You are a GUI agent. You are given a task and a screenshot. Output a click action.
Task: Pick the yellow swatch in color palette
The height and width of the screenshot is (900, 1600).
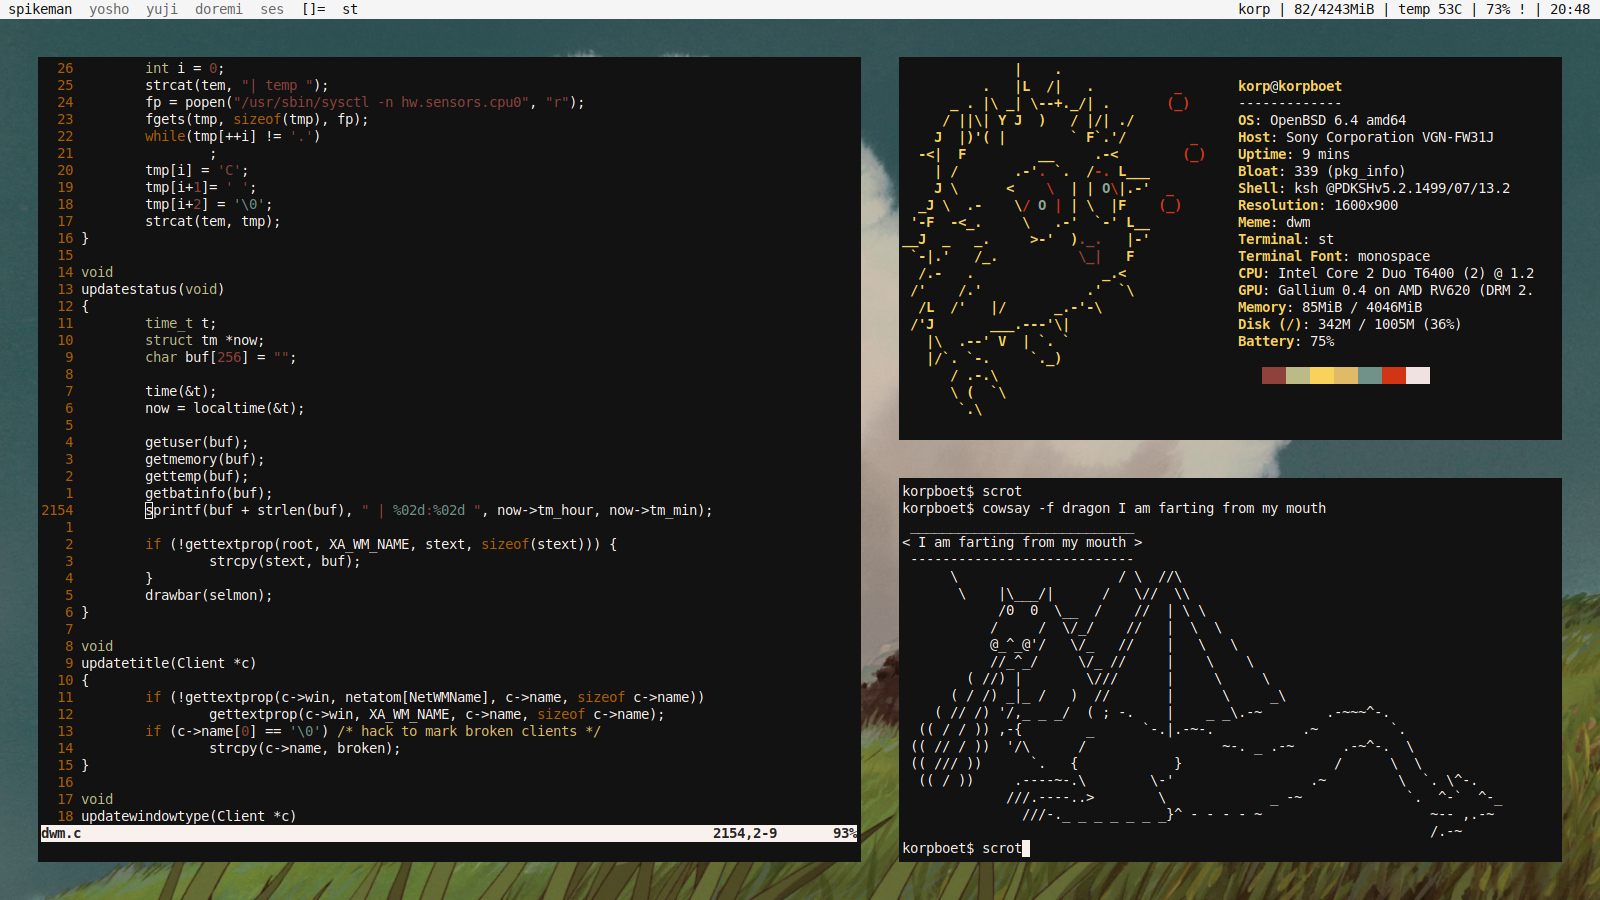click(x=1321, y=376)
